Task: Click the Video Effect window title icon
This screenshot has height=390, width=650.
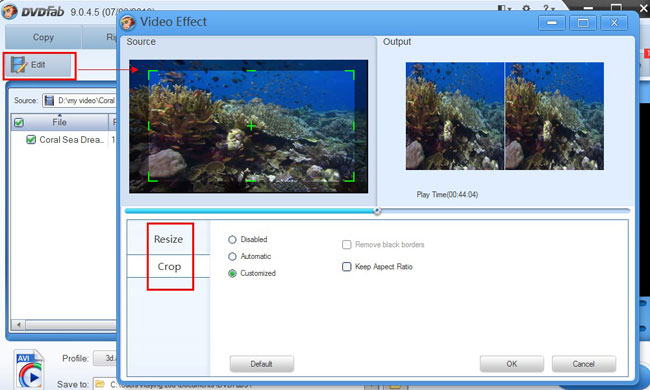Action: coord(128,22)
